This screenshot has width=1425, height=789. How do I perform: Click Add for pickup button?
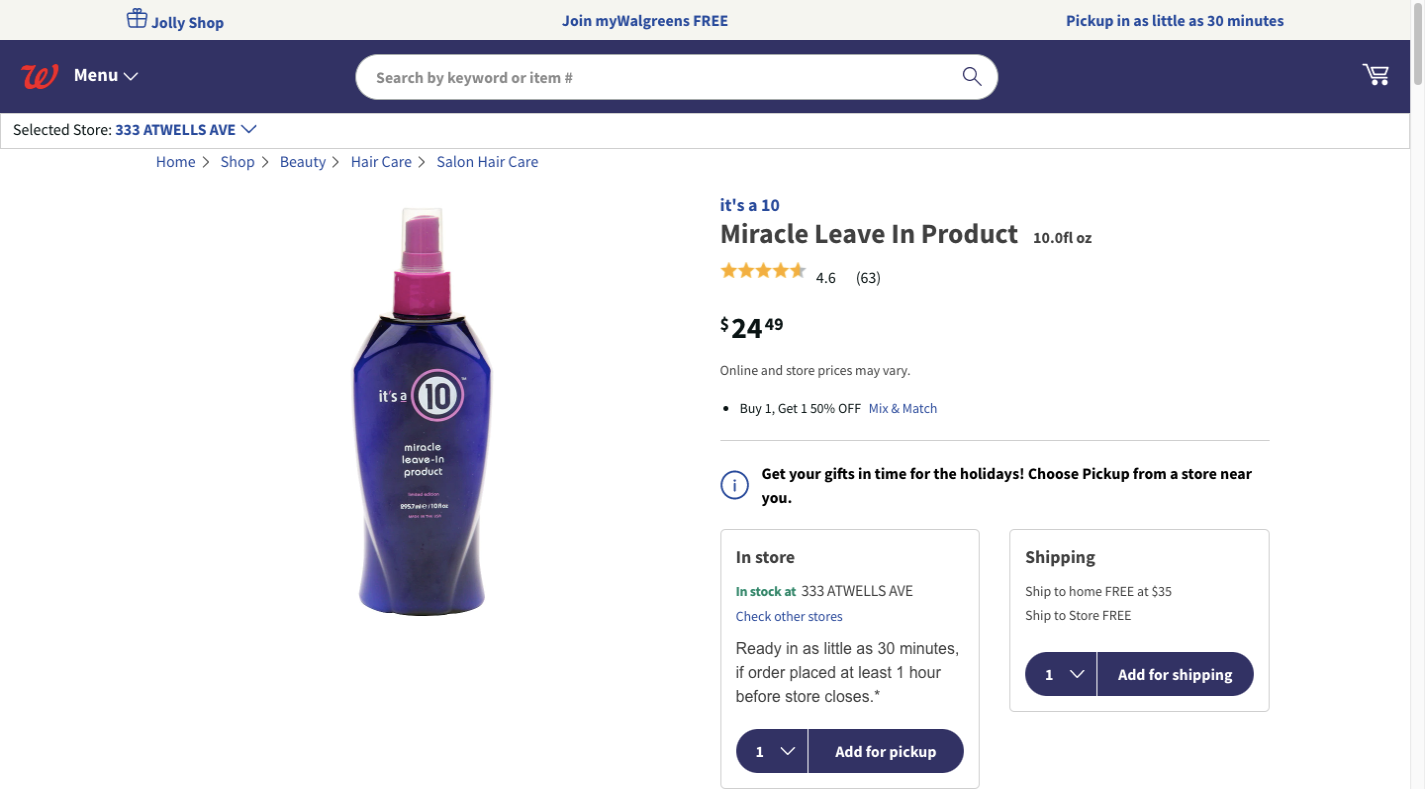point(885,752)
